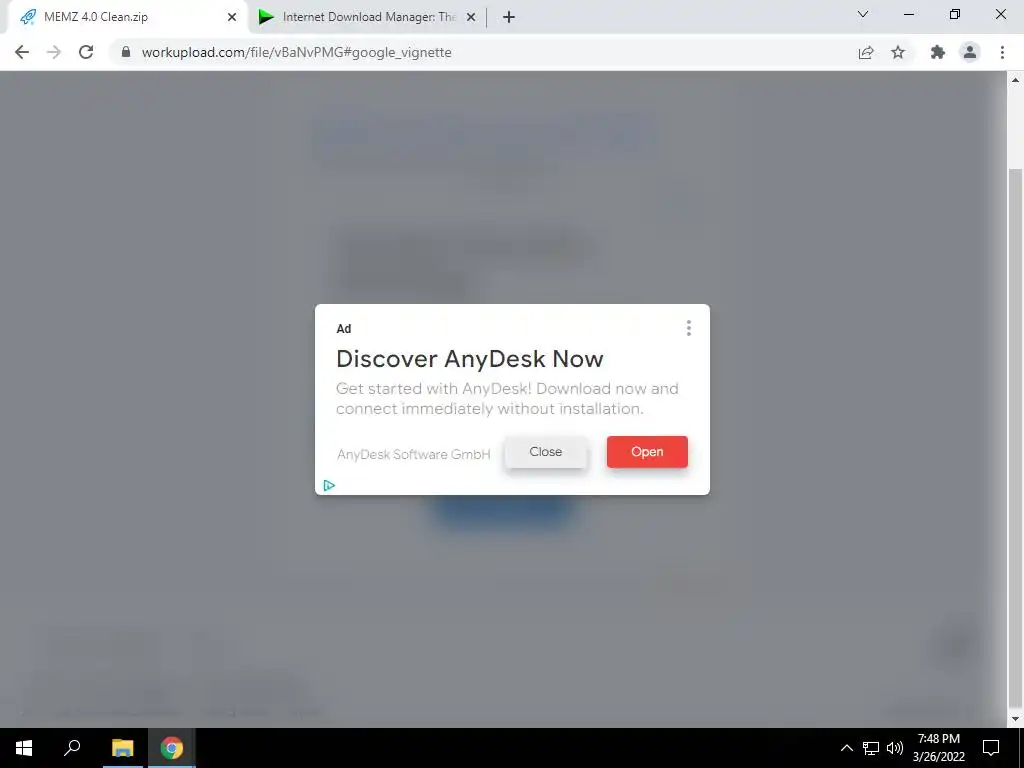Reload the workupload page
Viewport: 1024px width, 768px height.
pos(86,52)
